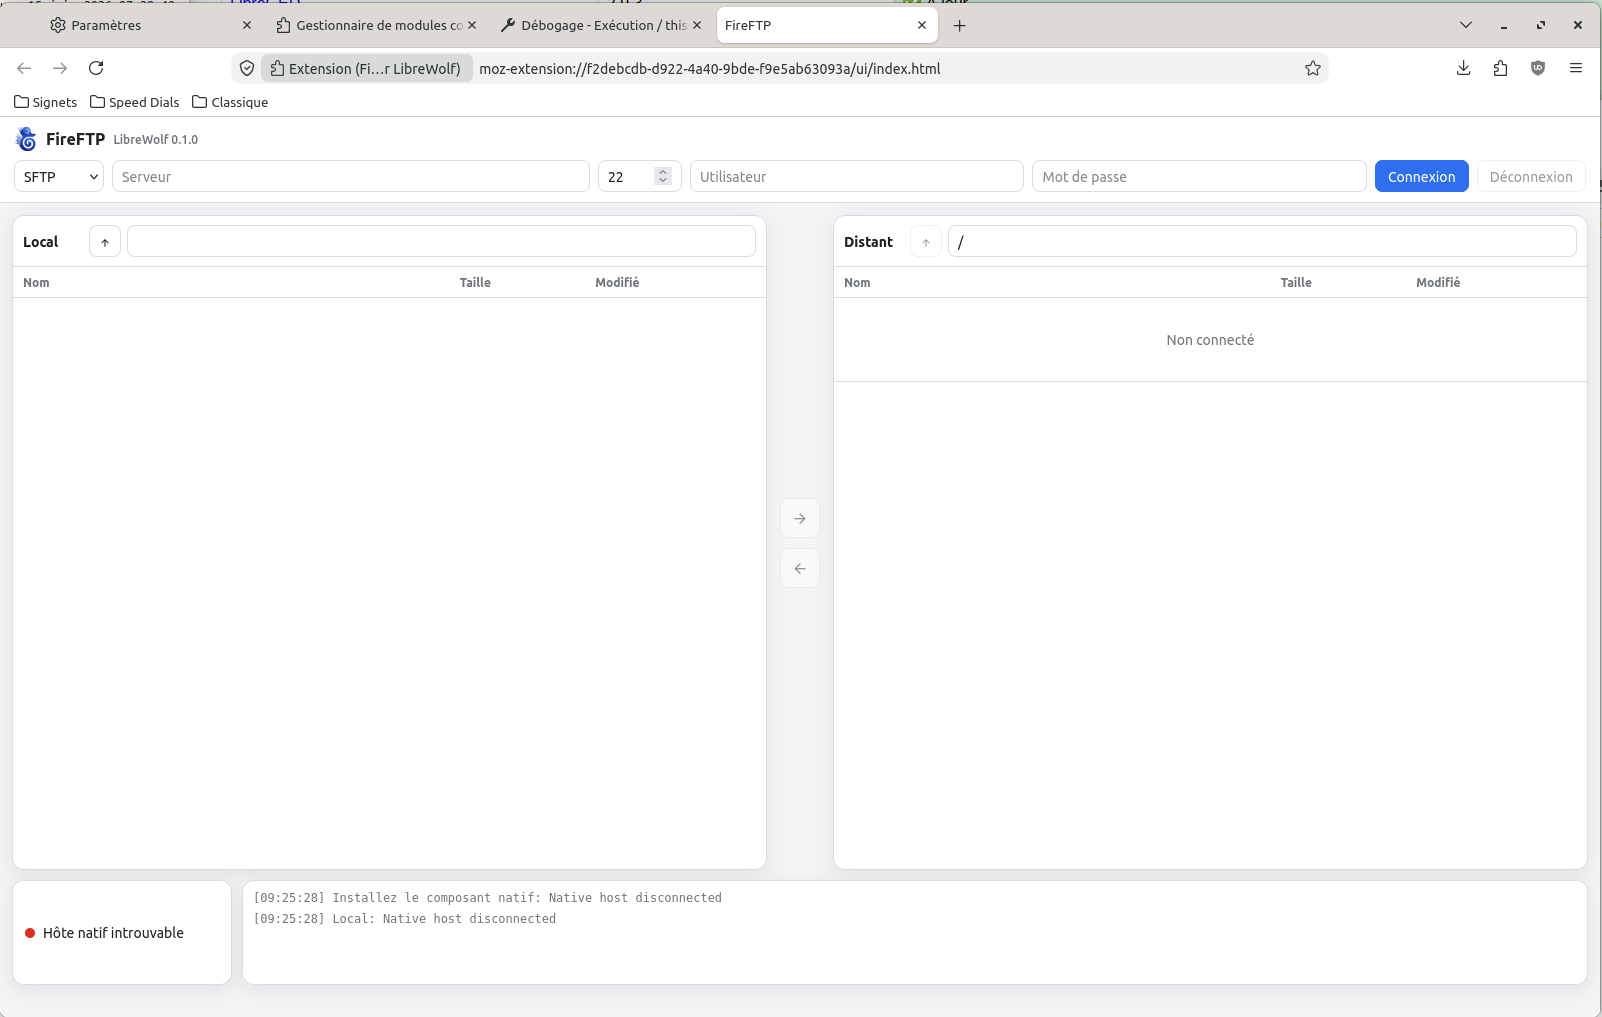Screen dimensions: 1602x1017
Task: Click the left arrow download button
Action: (x=800, y=568)
